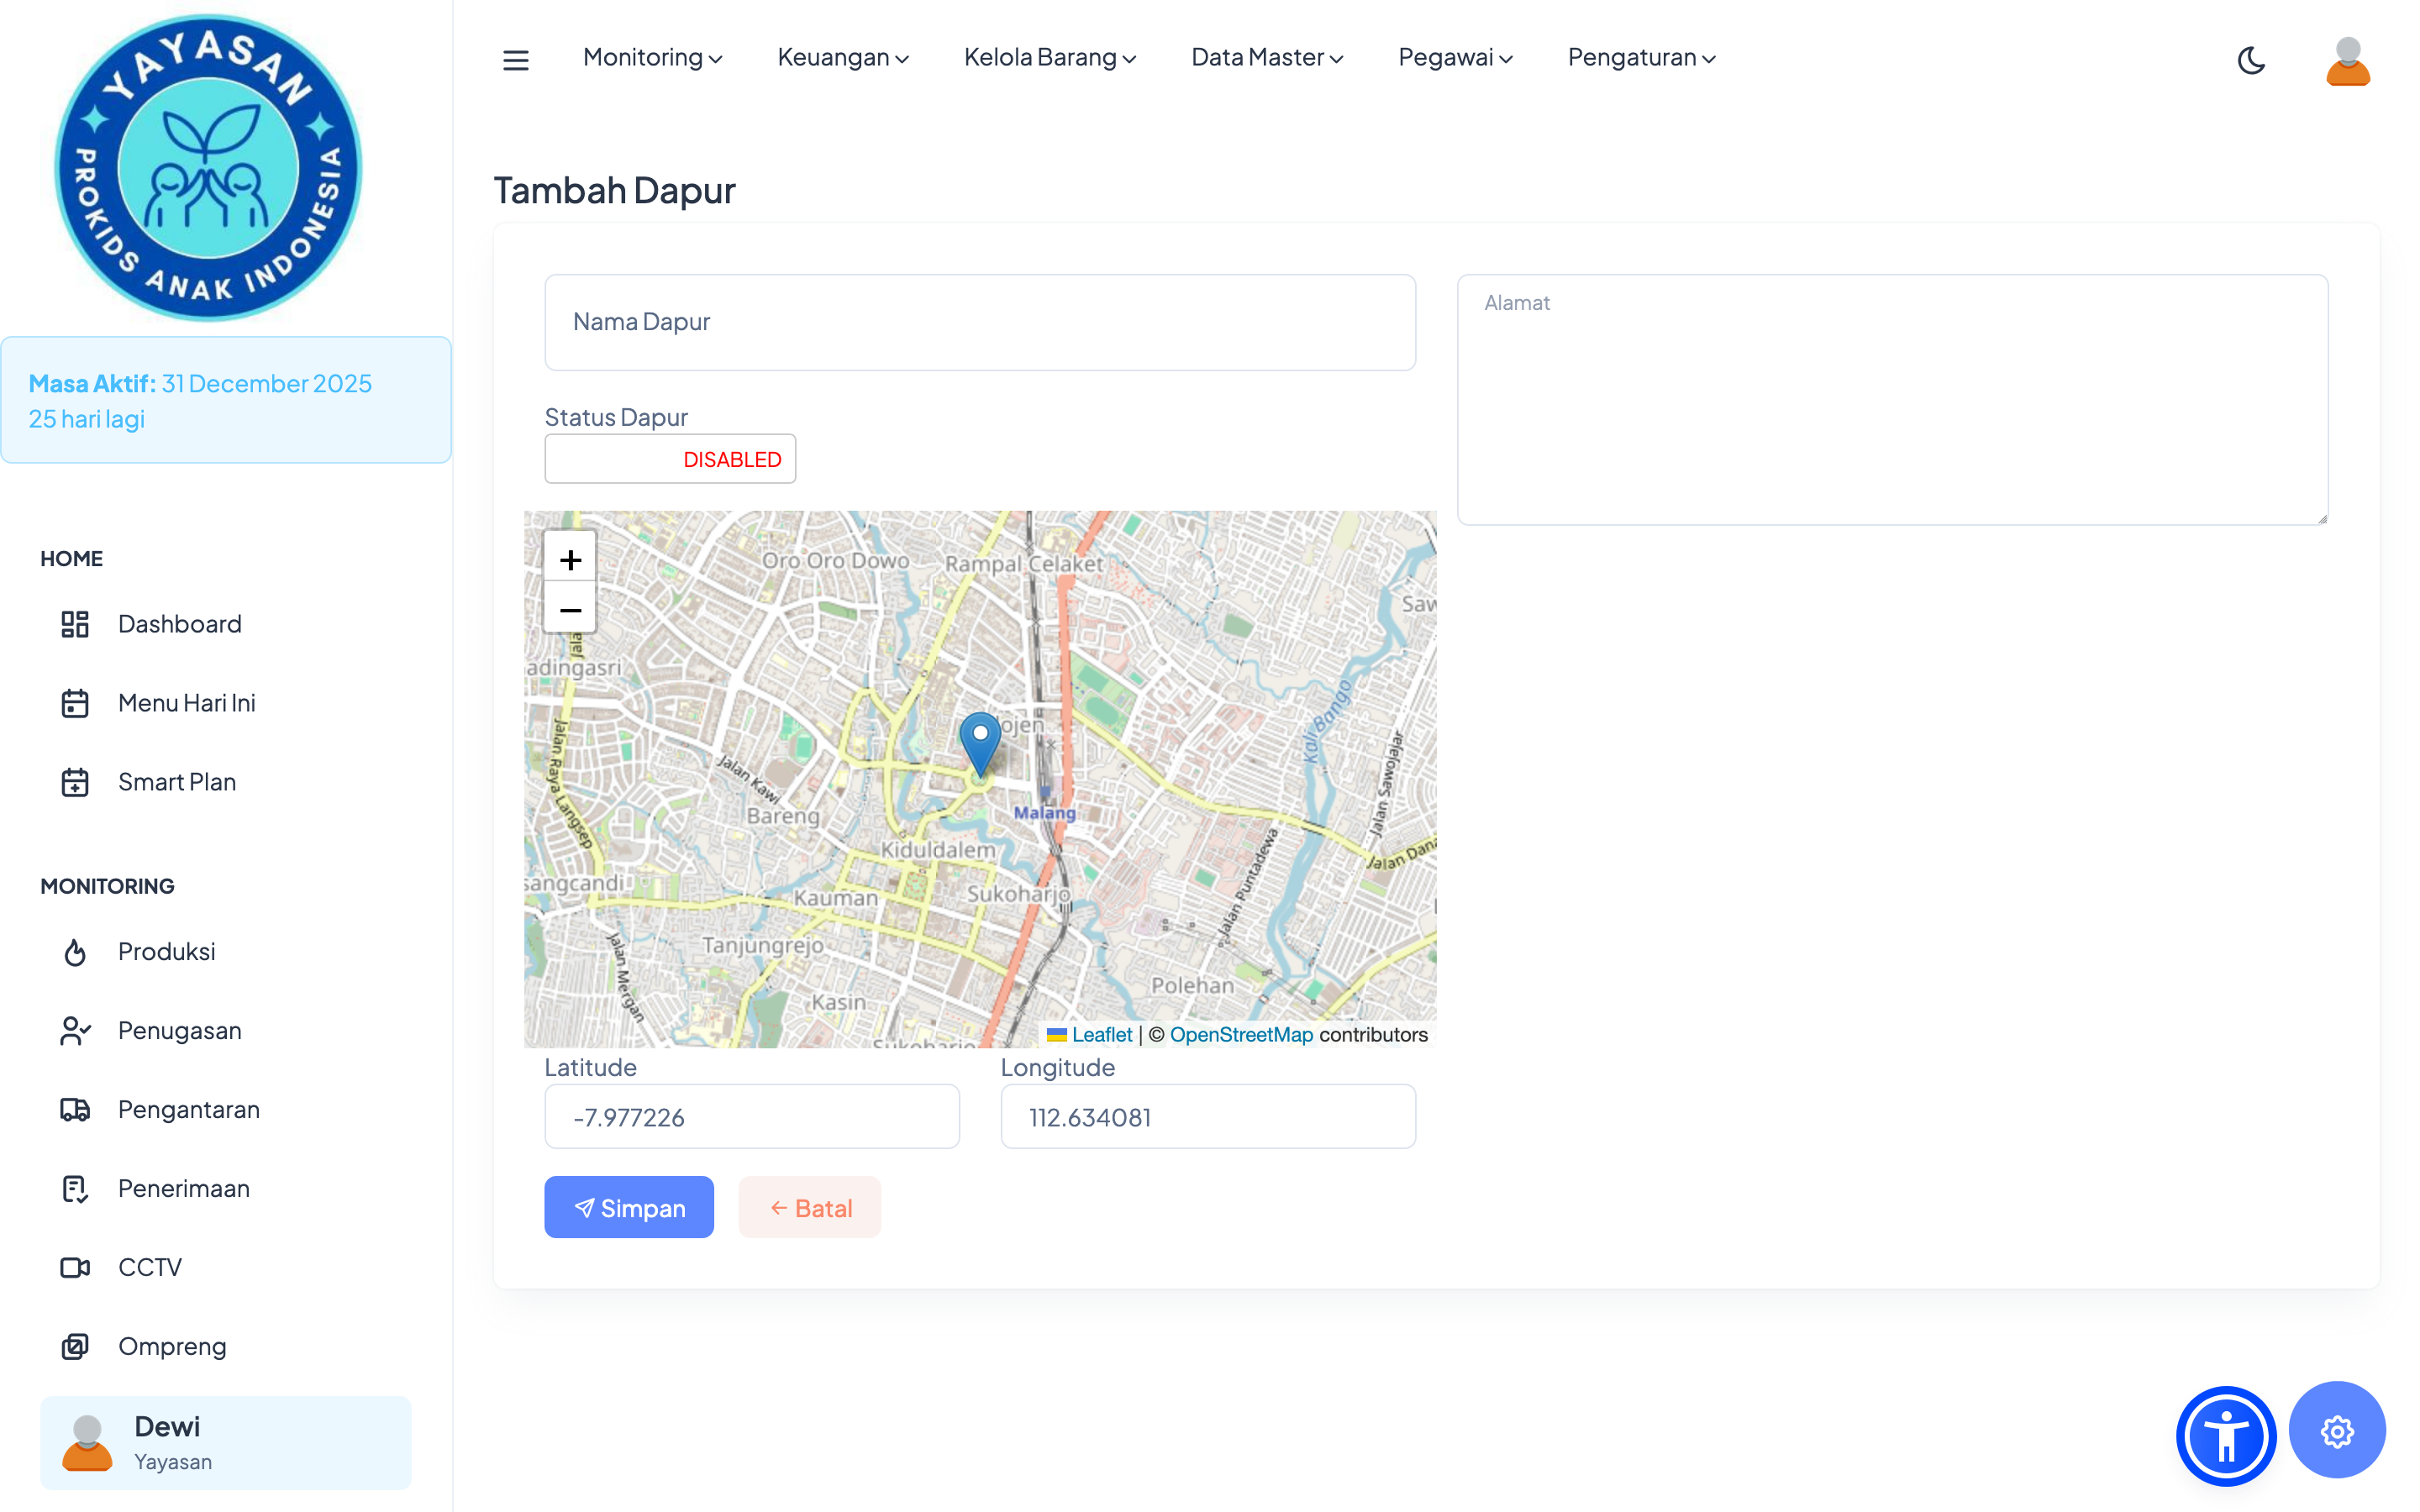Image resolution: width=2420 pixels, height=1512 pixels.
Task: Toggle the Status Dapur DISABLED switch
Action: coord(670,459)
